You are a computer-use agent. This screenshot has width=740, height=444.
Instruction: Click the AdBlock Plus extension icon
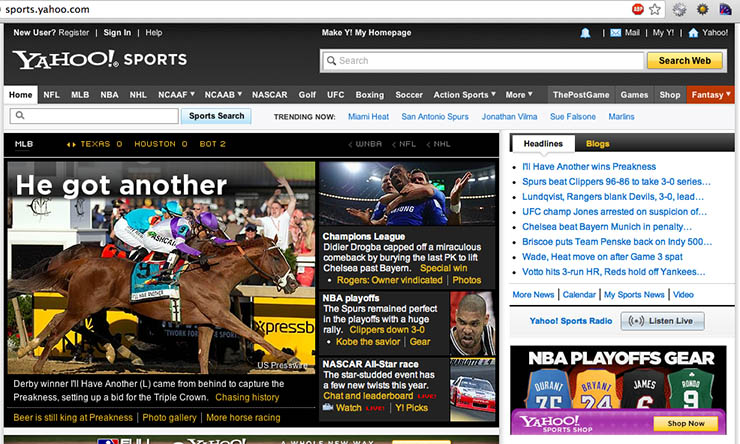638,9
